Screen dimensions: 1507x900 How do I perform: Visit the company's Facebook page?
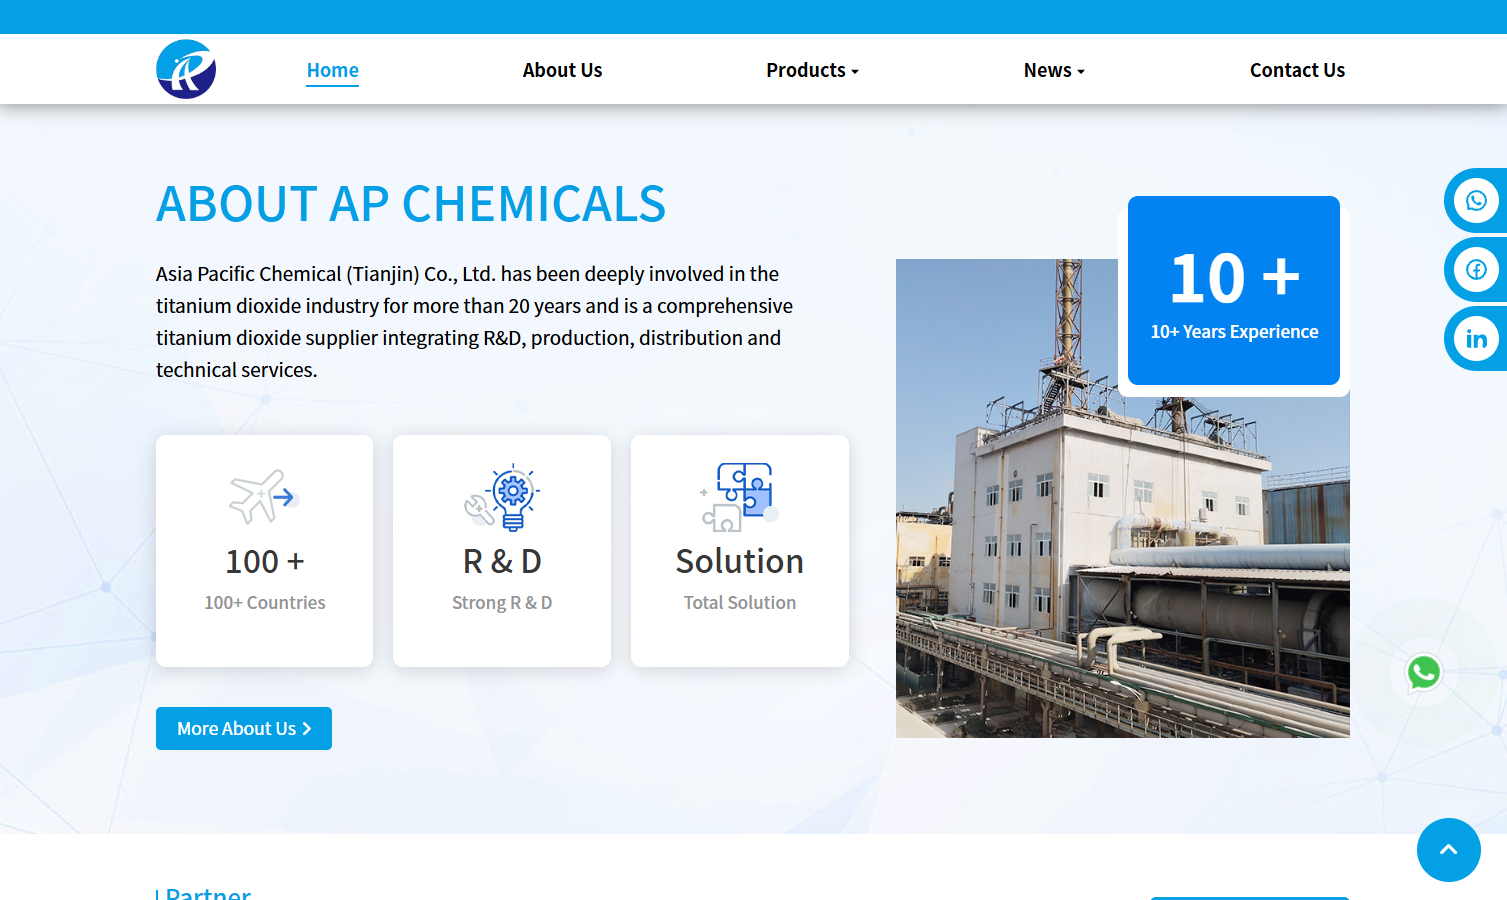(1477, 268)
